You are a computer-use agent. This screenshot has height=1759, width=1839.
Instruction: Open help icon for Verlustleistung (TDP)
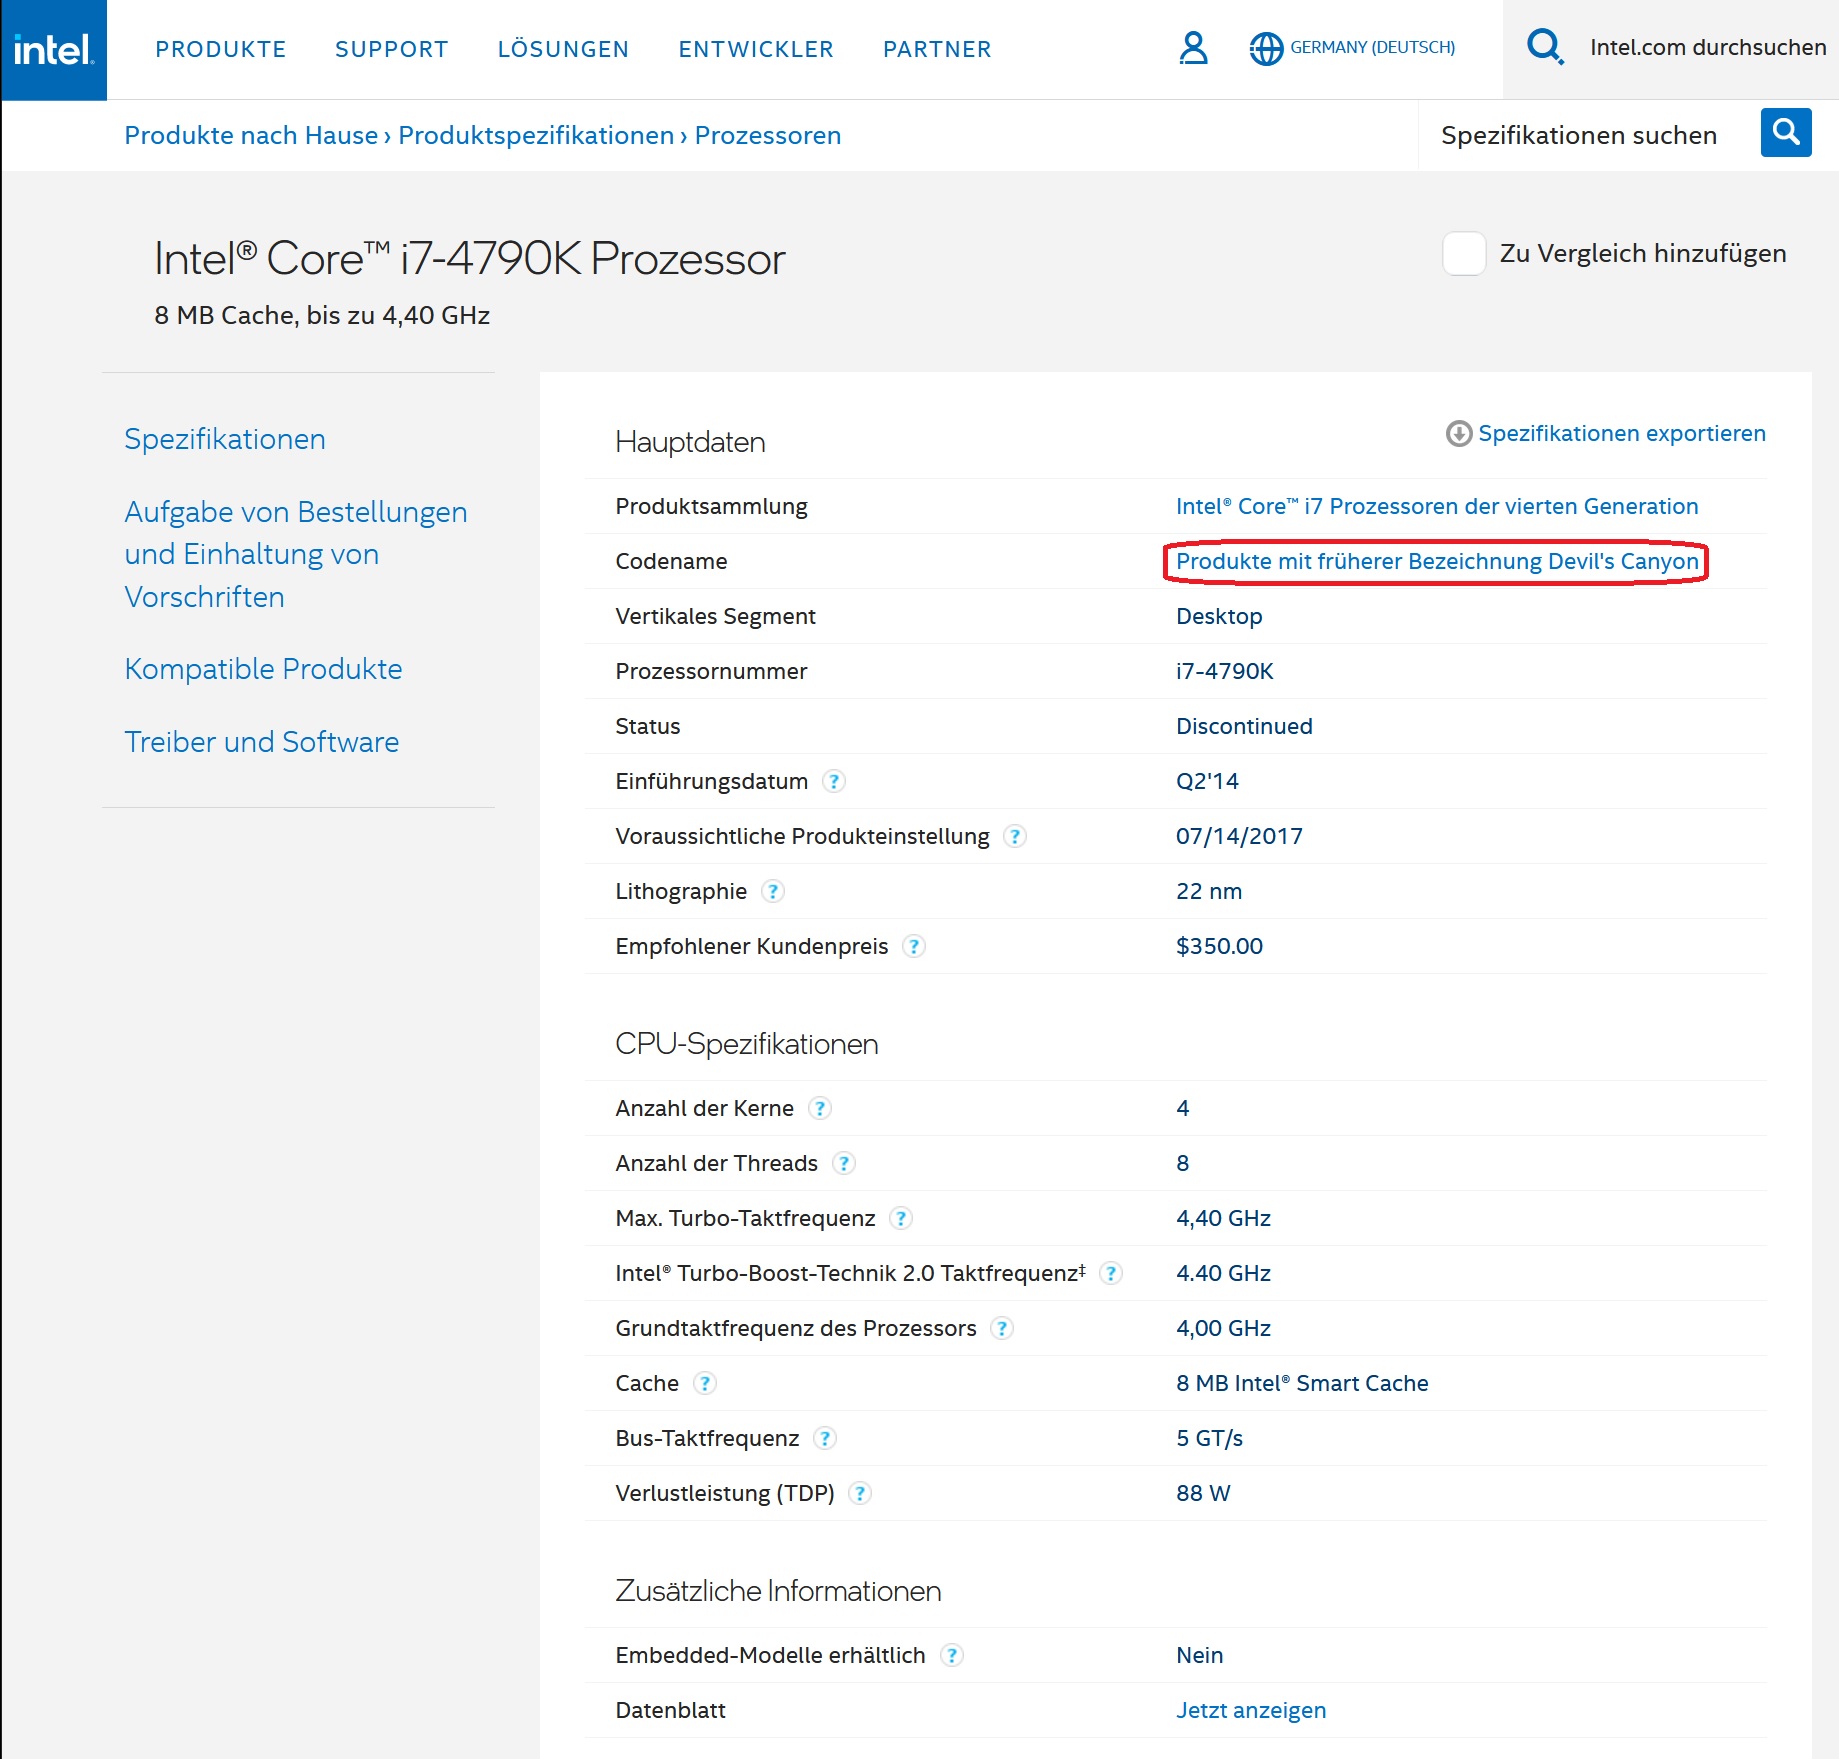[860, 1493]
